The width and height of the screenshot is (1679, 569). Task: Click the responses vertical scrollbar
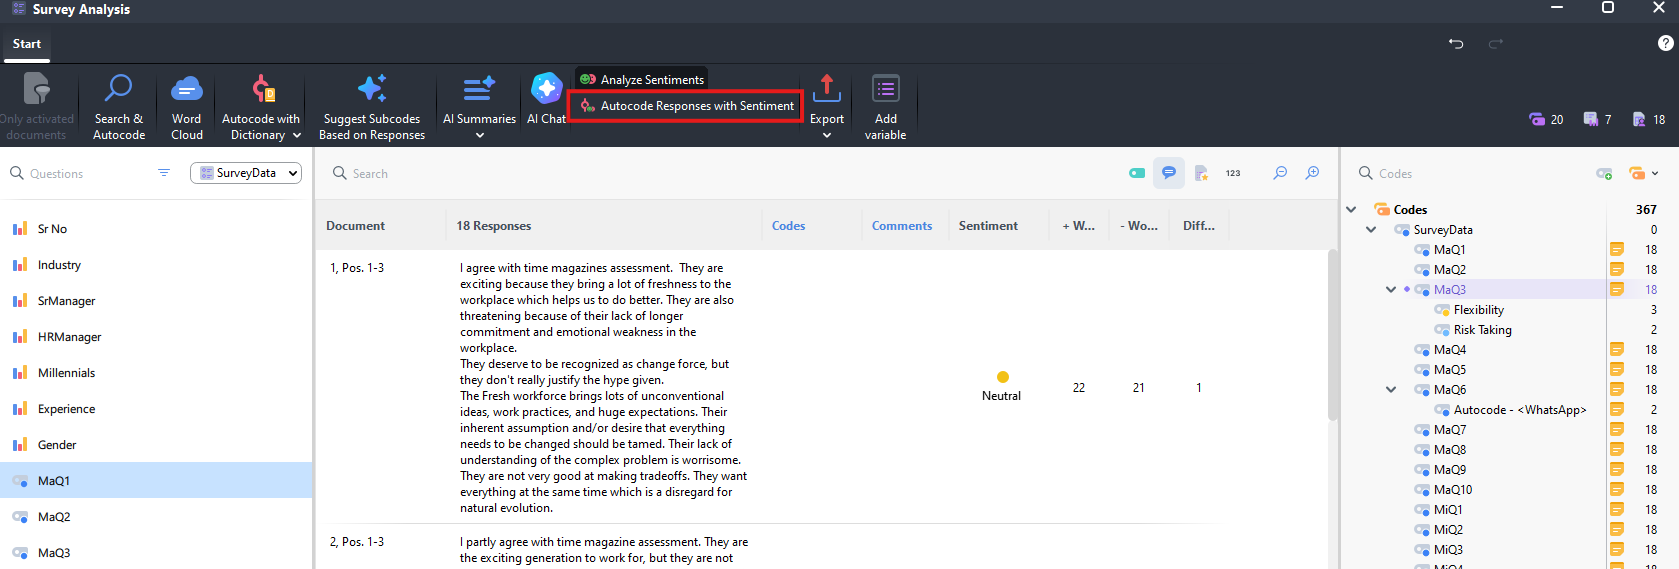[x=1332, y=335]
